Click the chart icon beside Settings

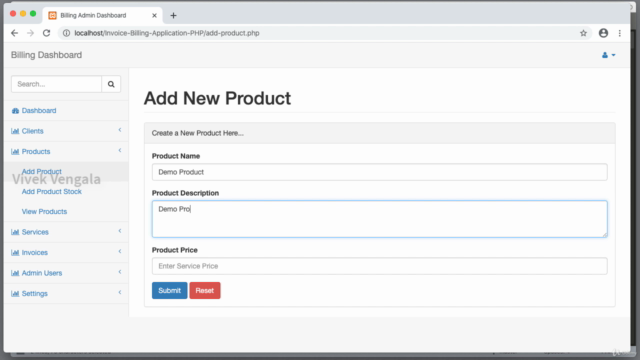(15, 293)
